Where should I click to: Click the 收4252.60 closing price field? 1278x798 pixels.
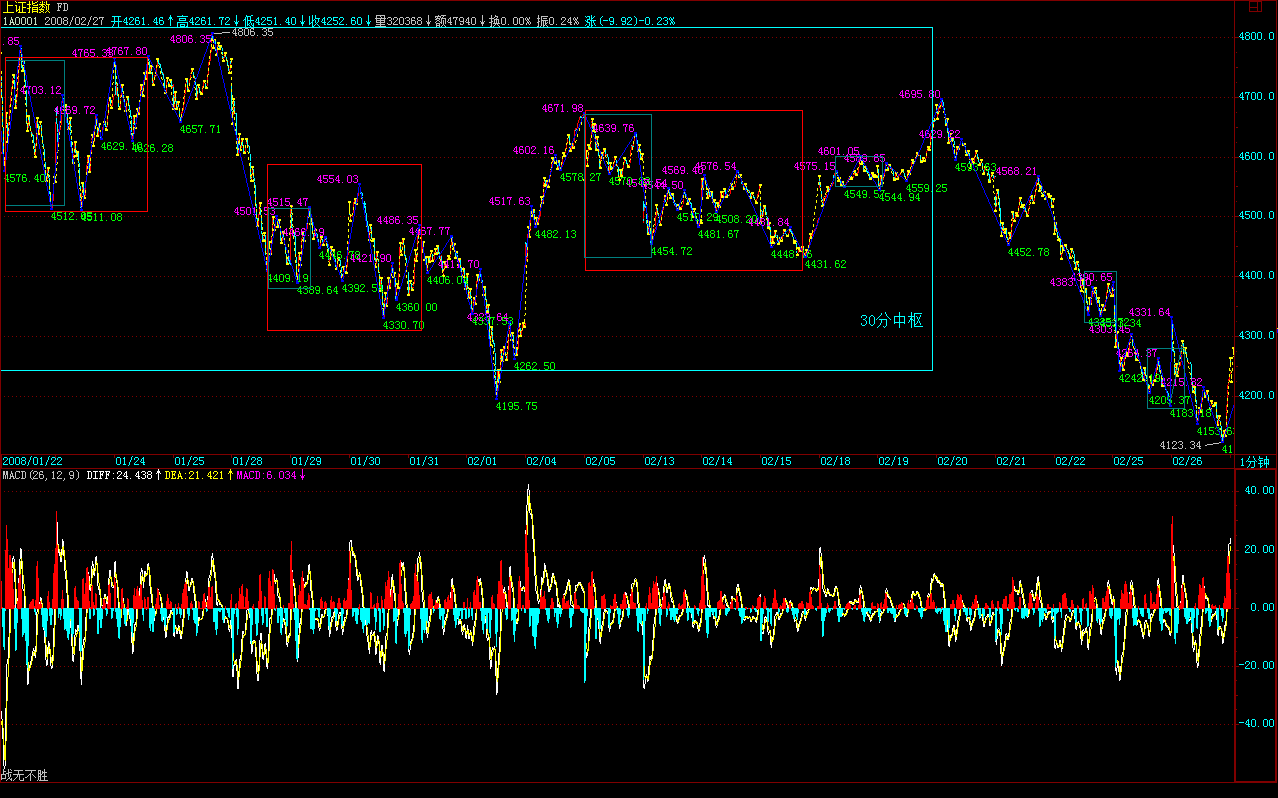pos(335,21)
